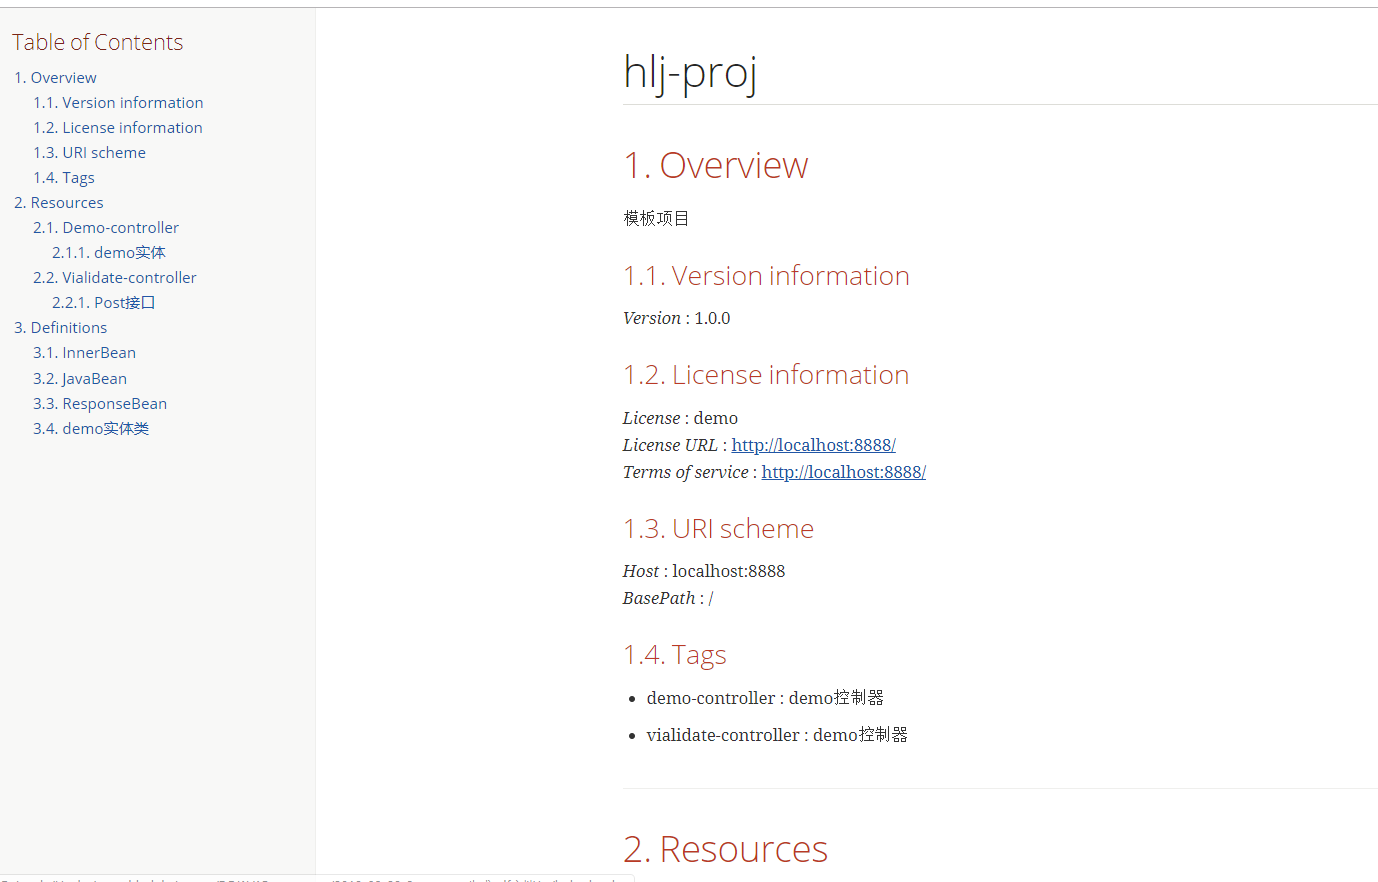The image size is (1378, 882).
Task: Go to the ResponseBean definition
Action: (100, 404)
